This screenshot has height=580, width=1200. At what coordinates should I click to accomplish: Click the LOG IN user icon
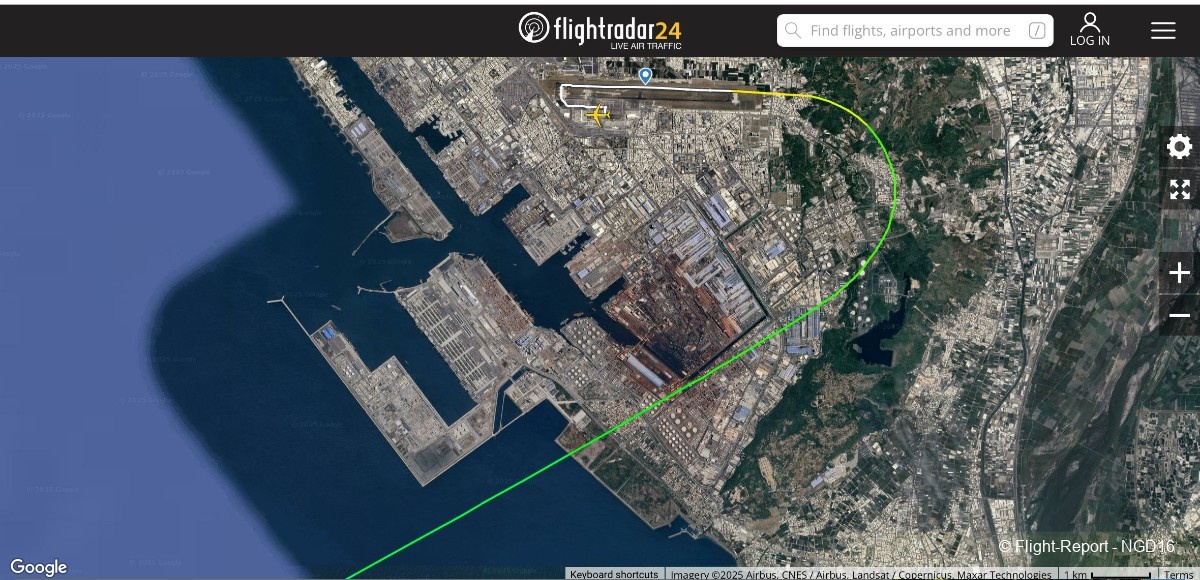click(x=1090, y=30)
